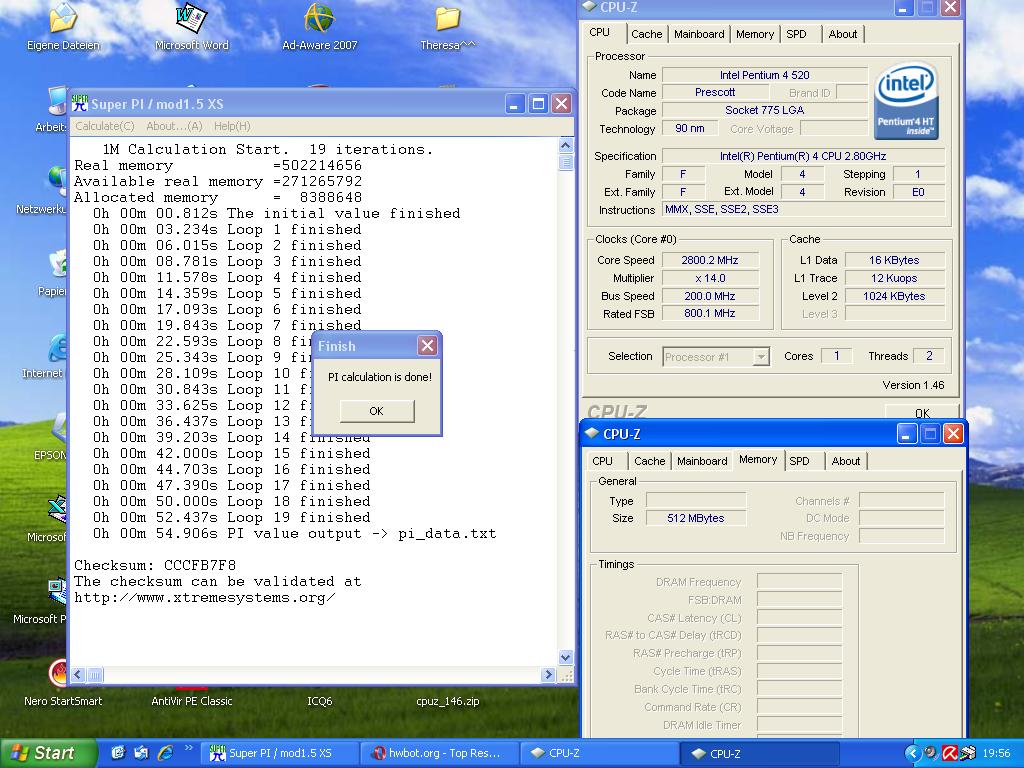Click Super PI vertical scroll down arrow
The image size is (1024, 768).
pyautogui.click(x=566, y=658)
